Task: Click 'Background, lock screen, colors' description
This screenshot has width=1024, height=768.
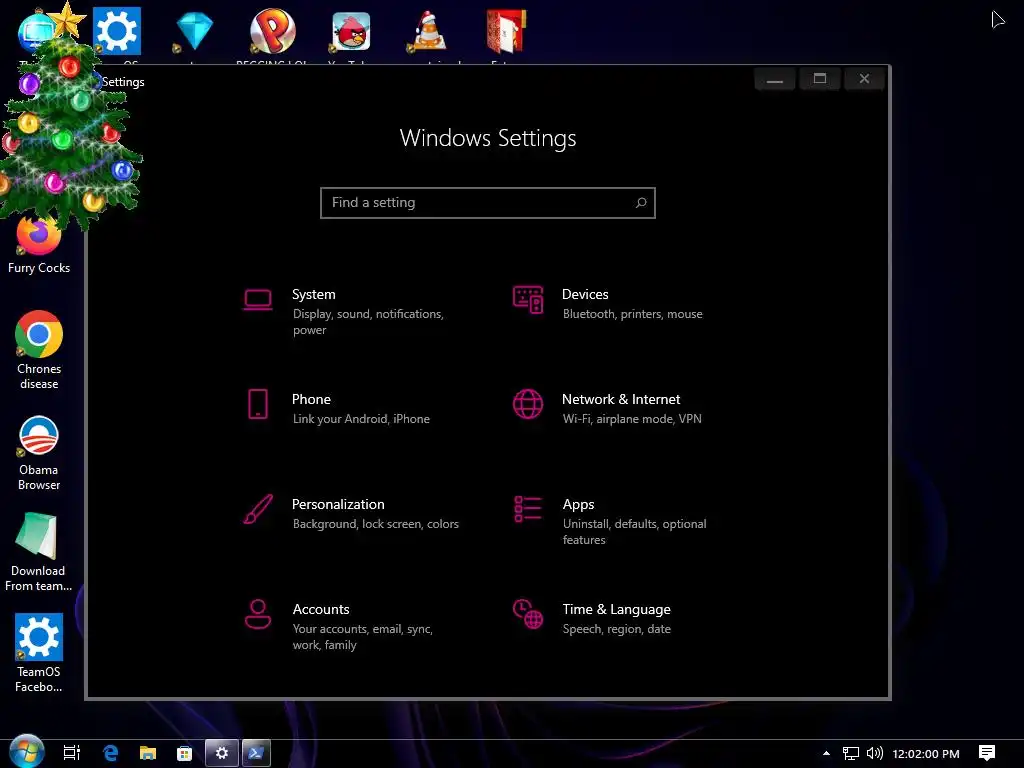Action: (x=376, y=524)
